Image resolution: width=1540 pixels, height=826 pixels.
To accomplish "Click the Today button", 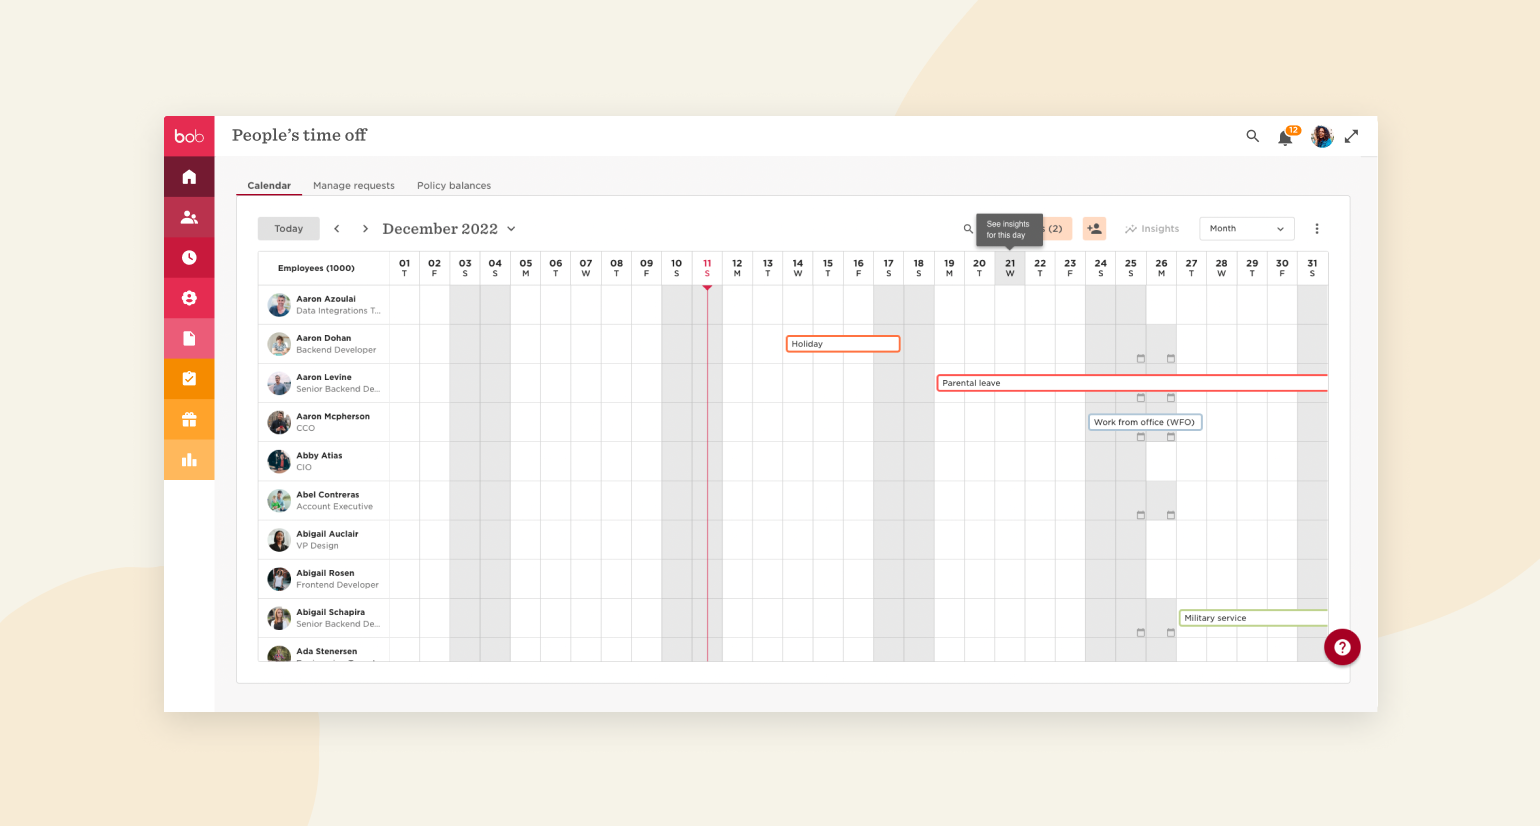I will click(289, 229).
